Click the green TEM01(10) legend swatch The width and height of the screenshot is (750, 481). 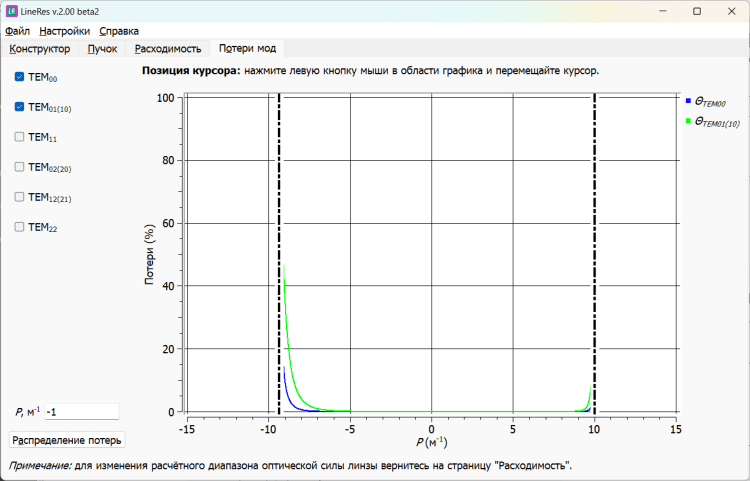[x=688, y=121]
